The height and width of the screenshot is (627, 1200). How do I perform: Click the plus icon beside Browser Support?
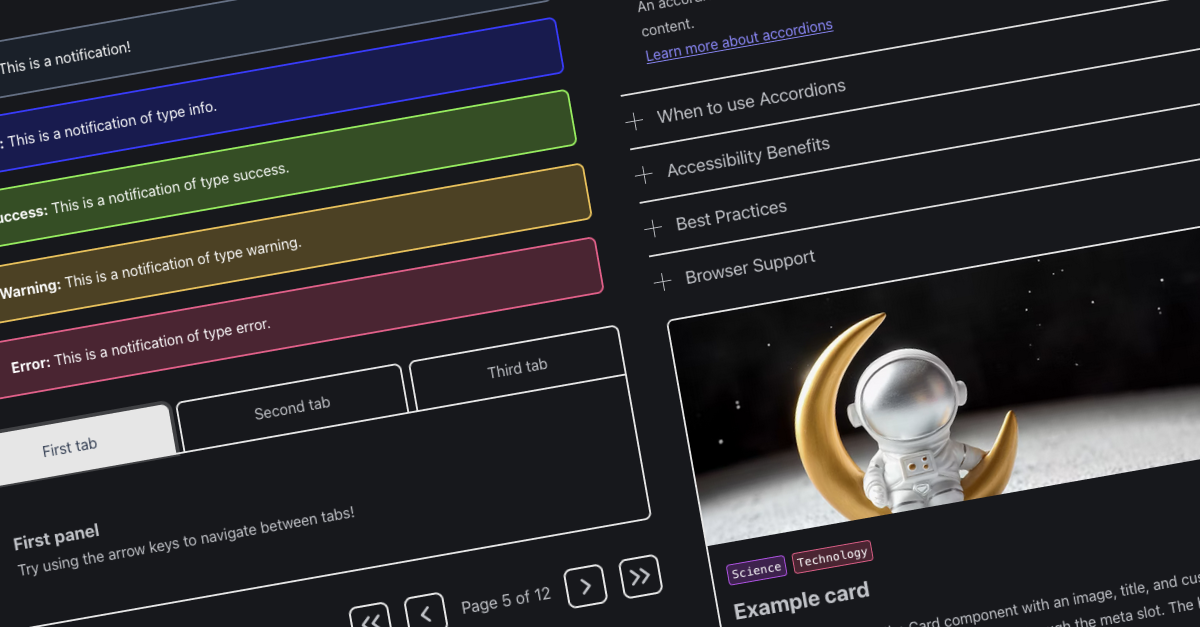click(662, 282)
